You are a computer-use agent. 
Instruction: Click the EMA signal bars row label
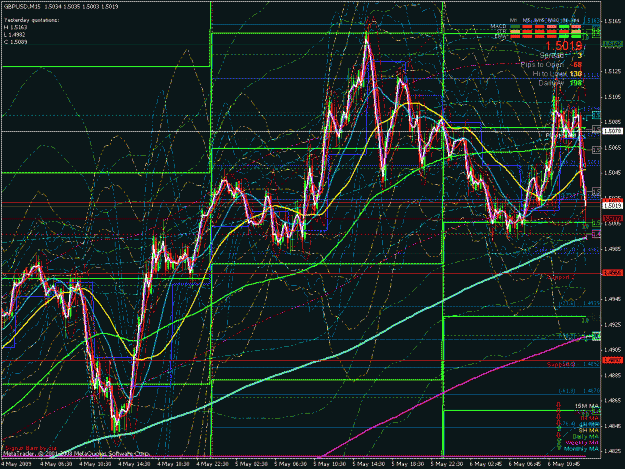(501, 36)
